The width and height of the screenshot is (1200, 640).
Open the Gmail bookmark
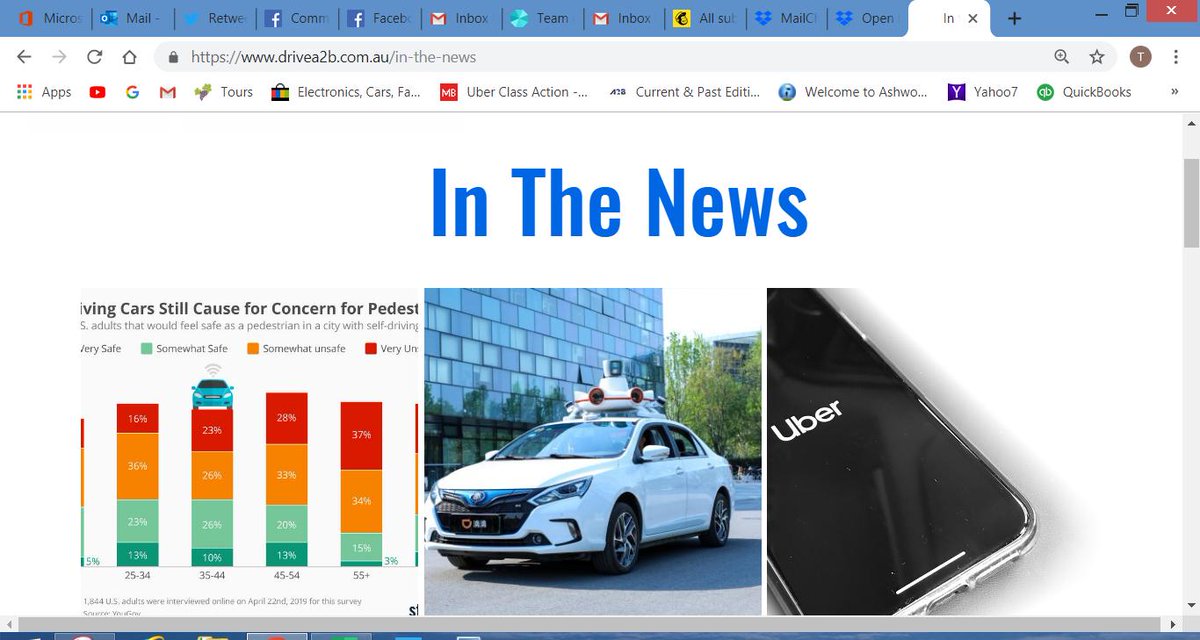(168, 92)
